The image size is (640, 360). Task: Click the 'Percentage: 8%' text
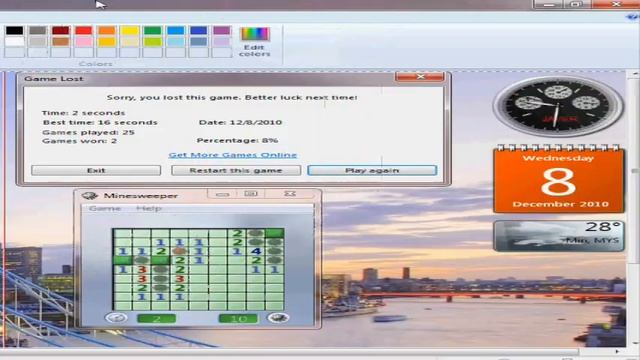pos(237,140)
